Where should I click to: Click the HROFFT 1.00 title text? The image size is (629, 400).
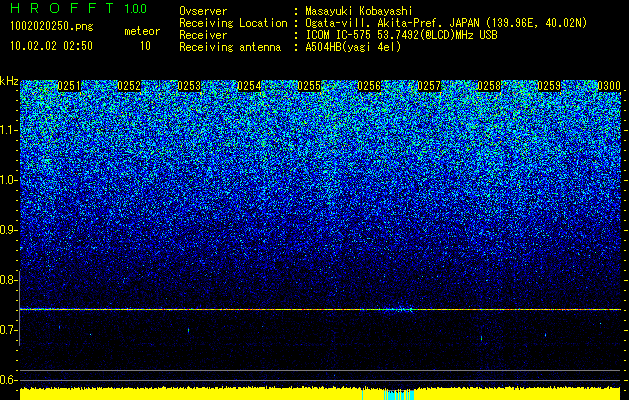tap(79, 8)
